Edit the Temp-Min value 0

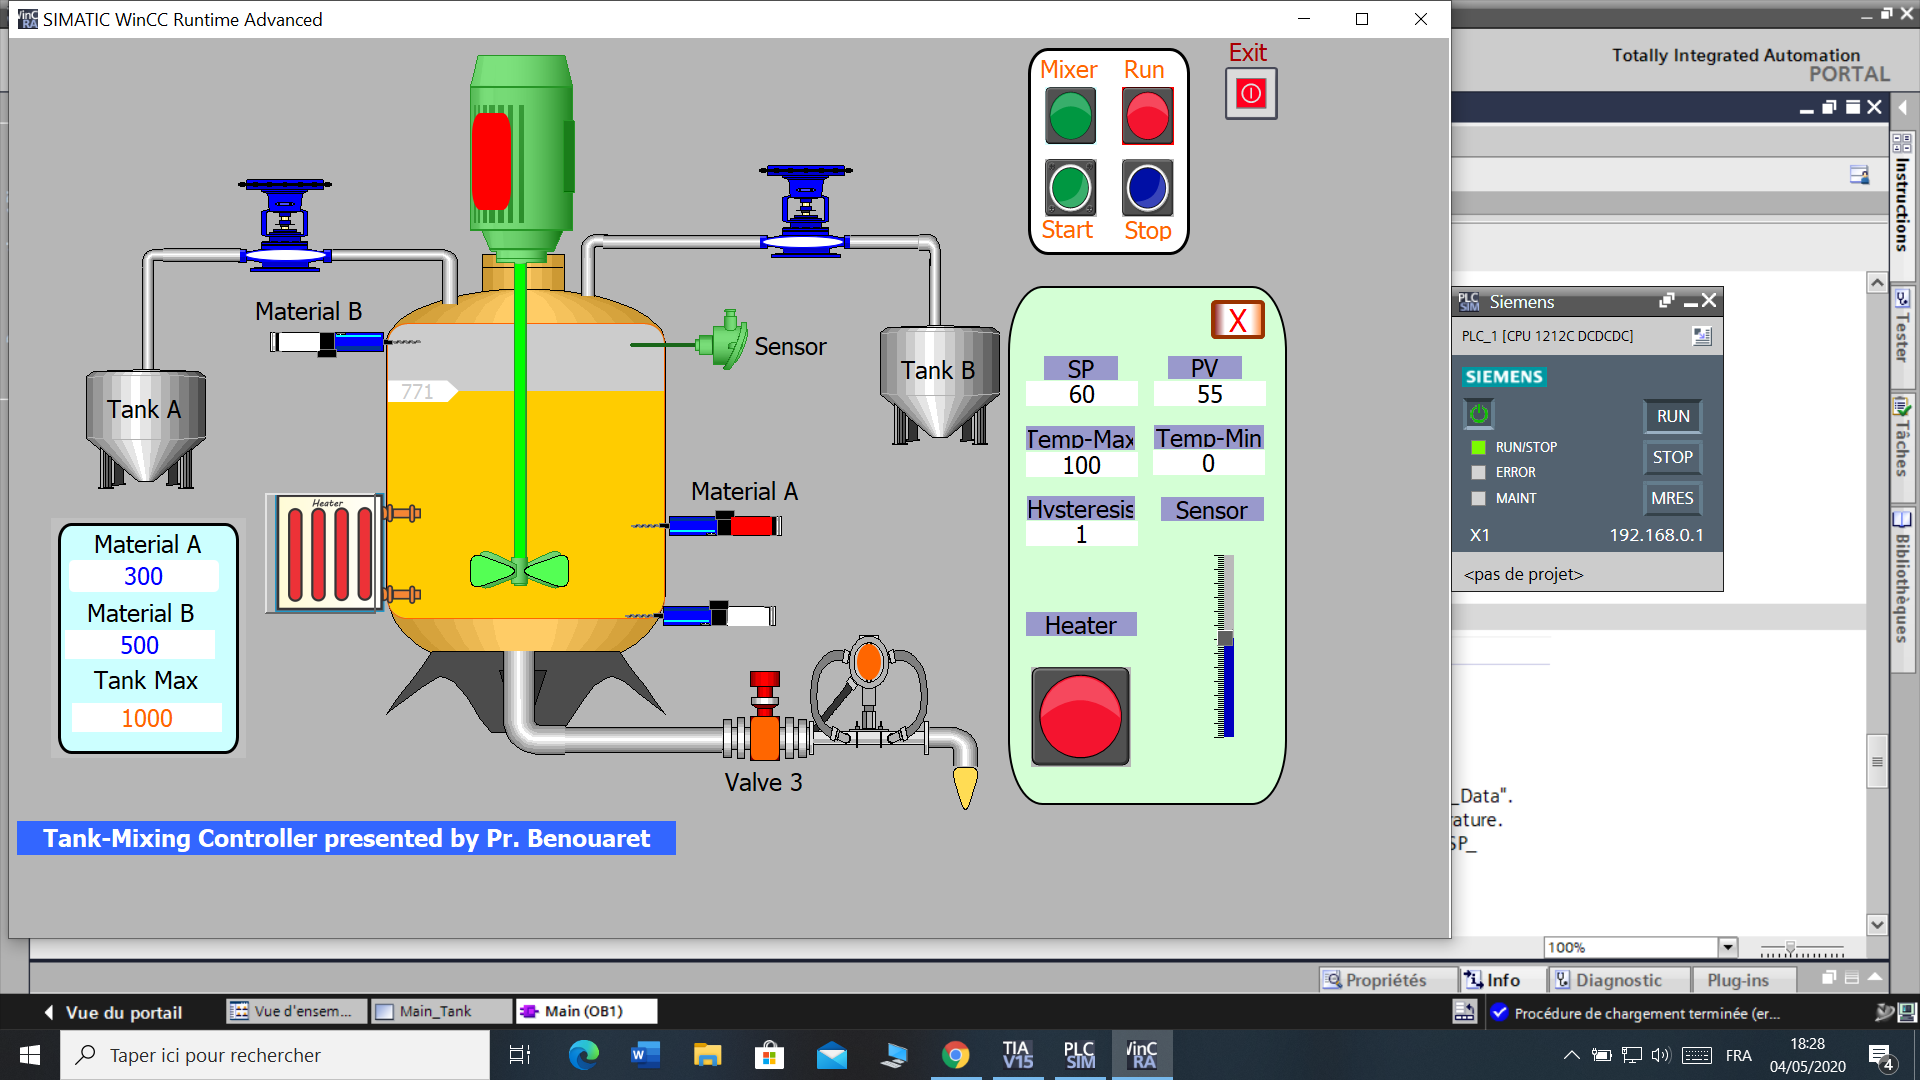pyautogui.click(x=1208, y=463)
